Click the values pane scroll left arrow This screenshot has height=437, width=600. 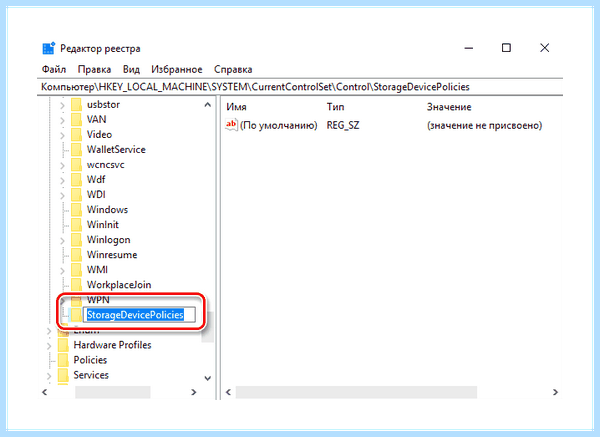point(228,392)
